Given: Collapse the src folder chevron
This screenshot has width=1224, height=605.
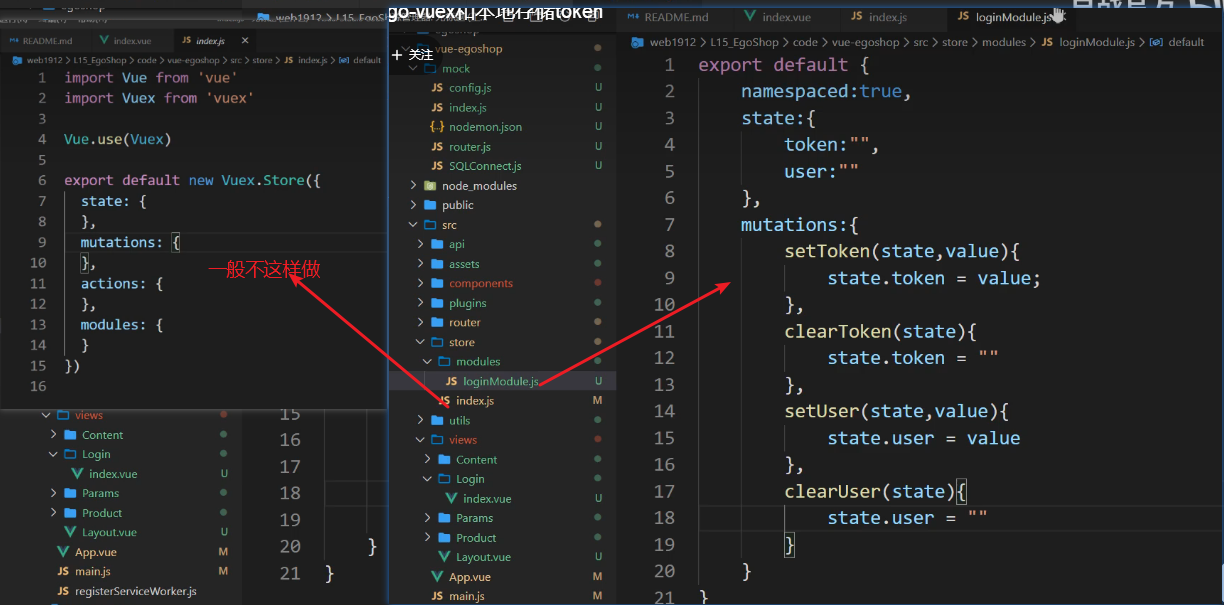Looking at the screenshot, I should tap(413, 225).
